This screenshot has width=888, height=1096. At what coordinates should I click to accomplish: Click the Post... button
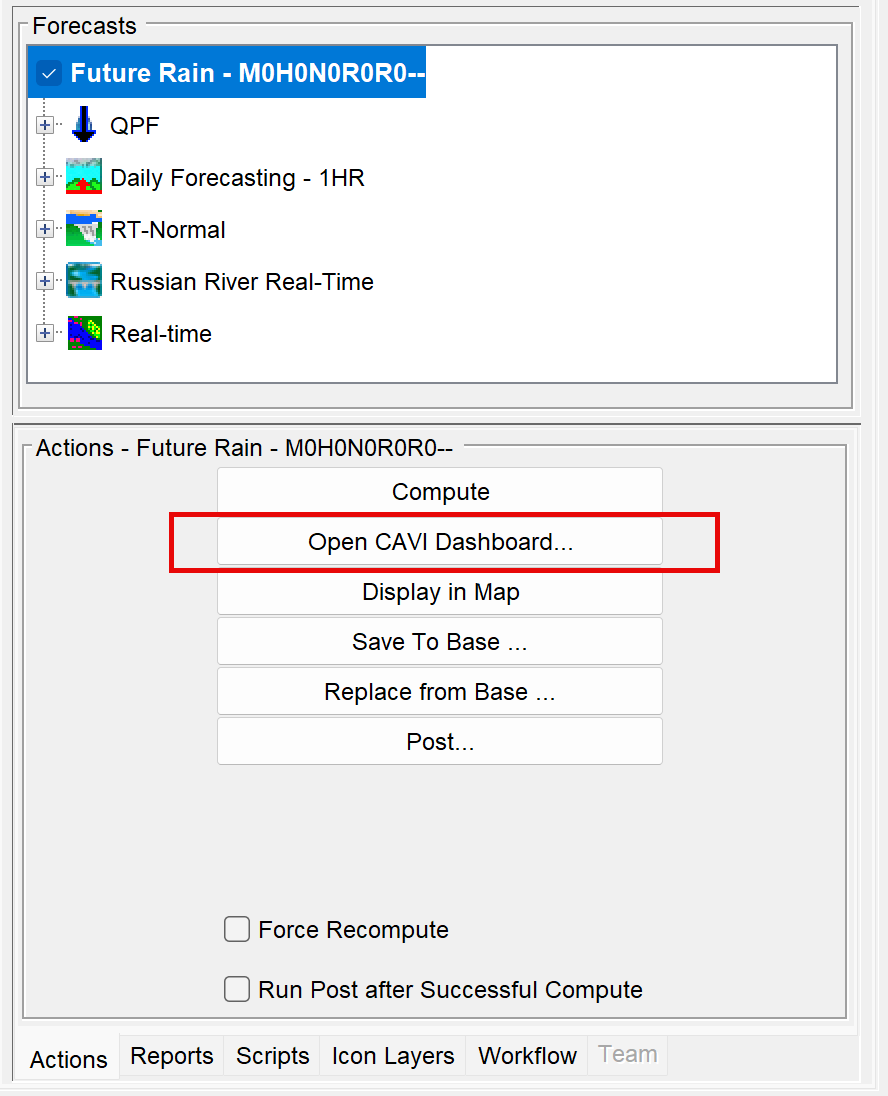click(x=440, y=742)
